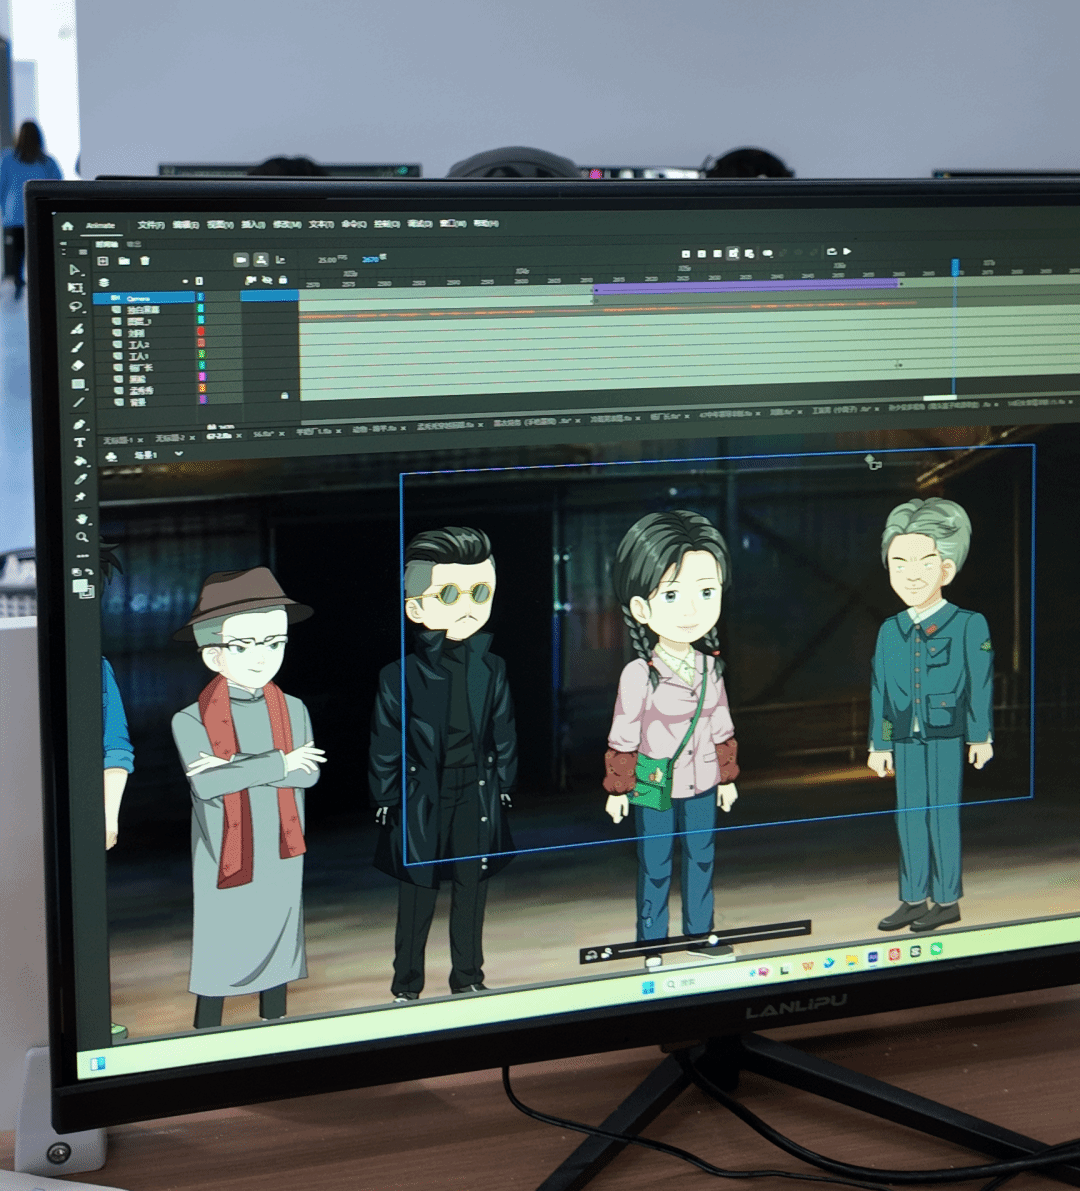The height and width of the screenshot is (1191, 1080).
Task: Expand the scene dropdown chevron
Action: coord(179,454)
